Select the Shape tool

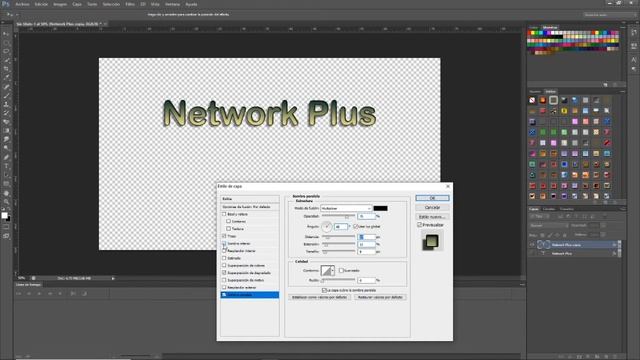coord(6,184)
